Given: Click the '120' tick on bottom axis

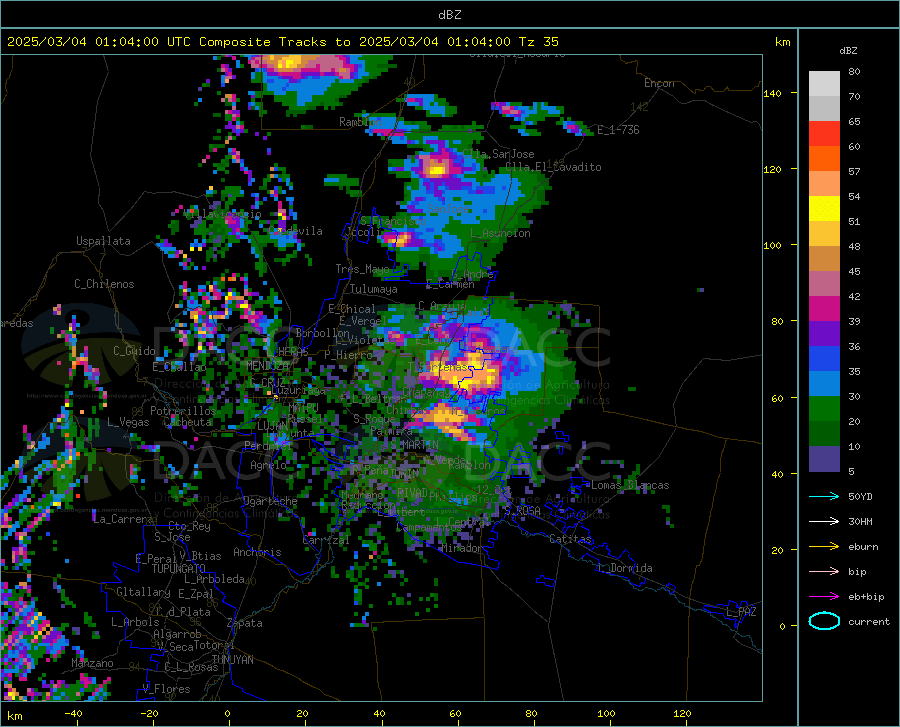Looking at the screenshot, I should 682,714.
